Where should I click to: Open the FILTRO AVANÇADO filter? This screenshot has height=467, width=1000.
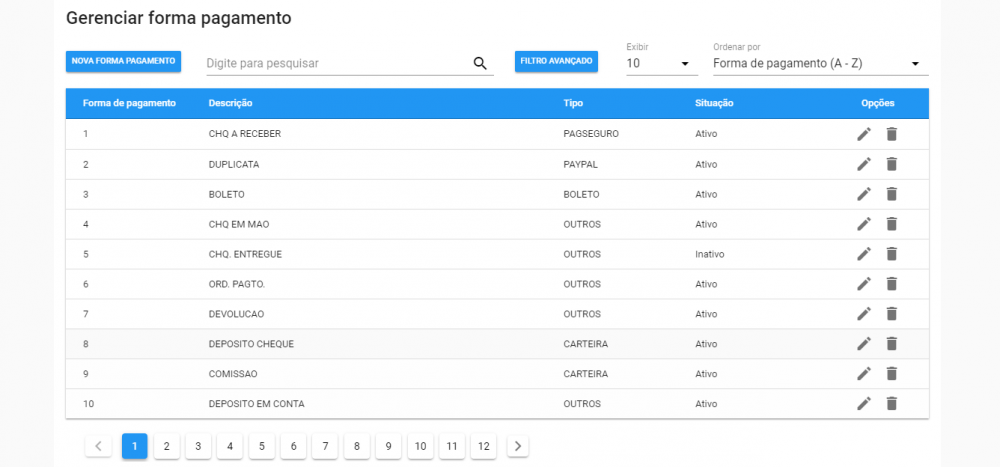click(556, 61)
